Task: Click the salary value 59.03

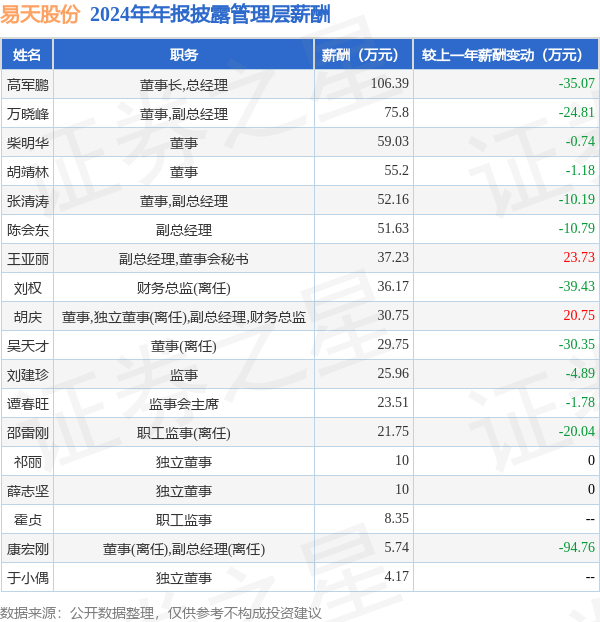Action: click(x=393, y=141)
